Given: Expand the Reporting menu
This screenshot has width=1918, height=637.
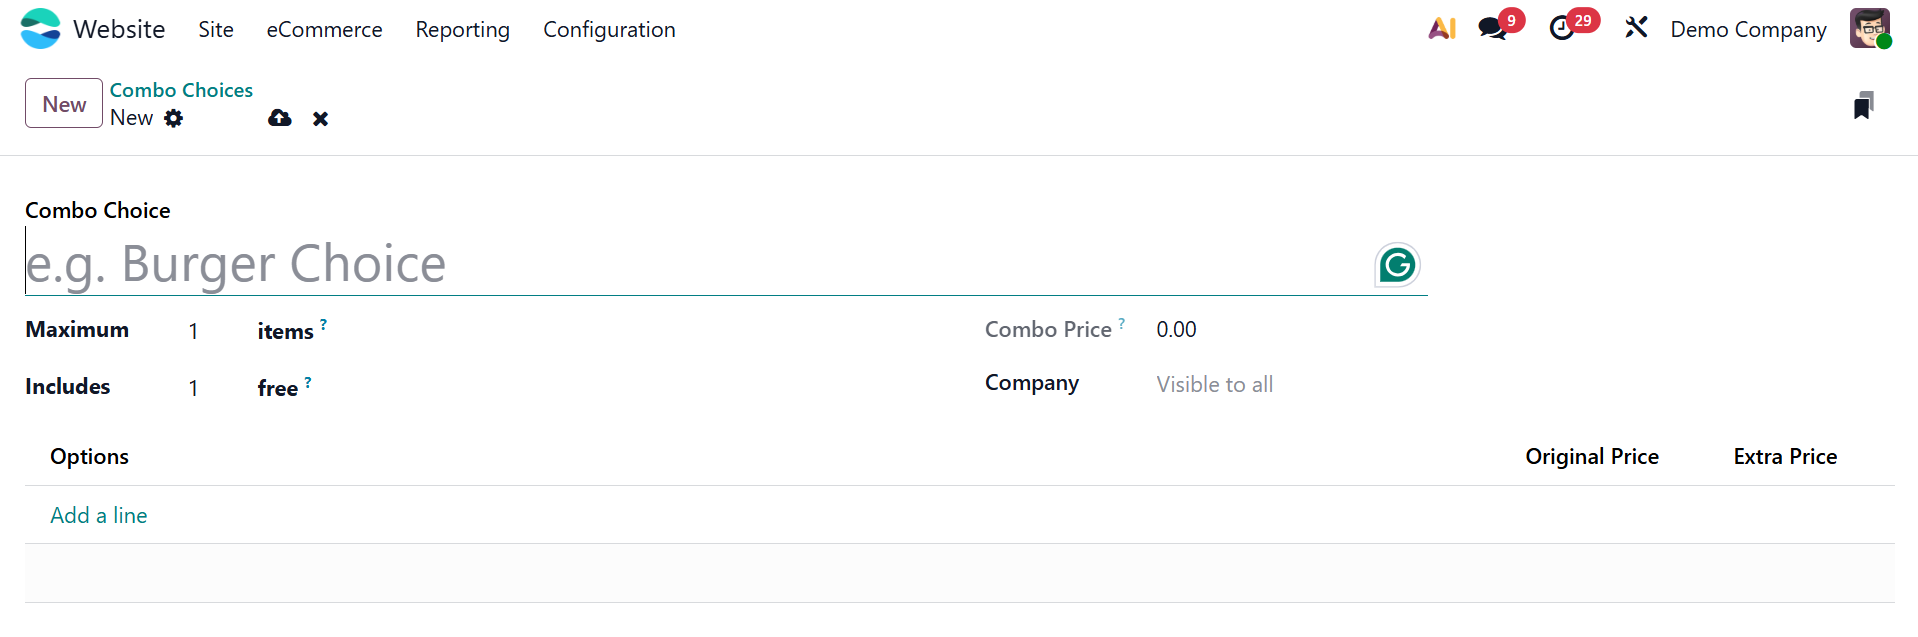Looking at the screenshot, I should tap(462, 30).
